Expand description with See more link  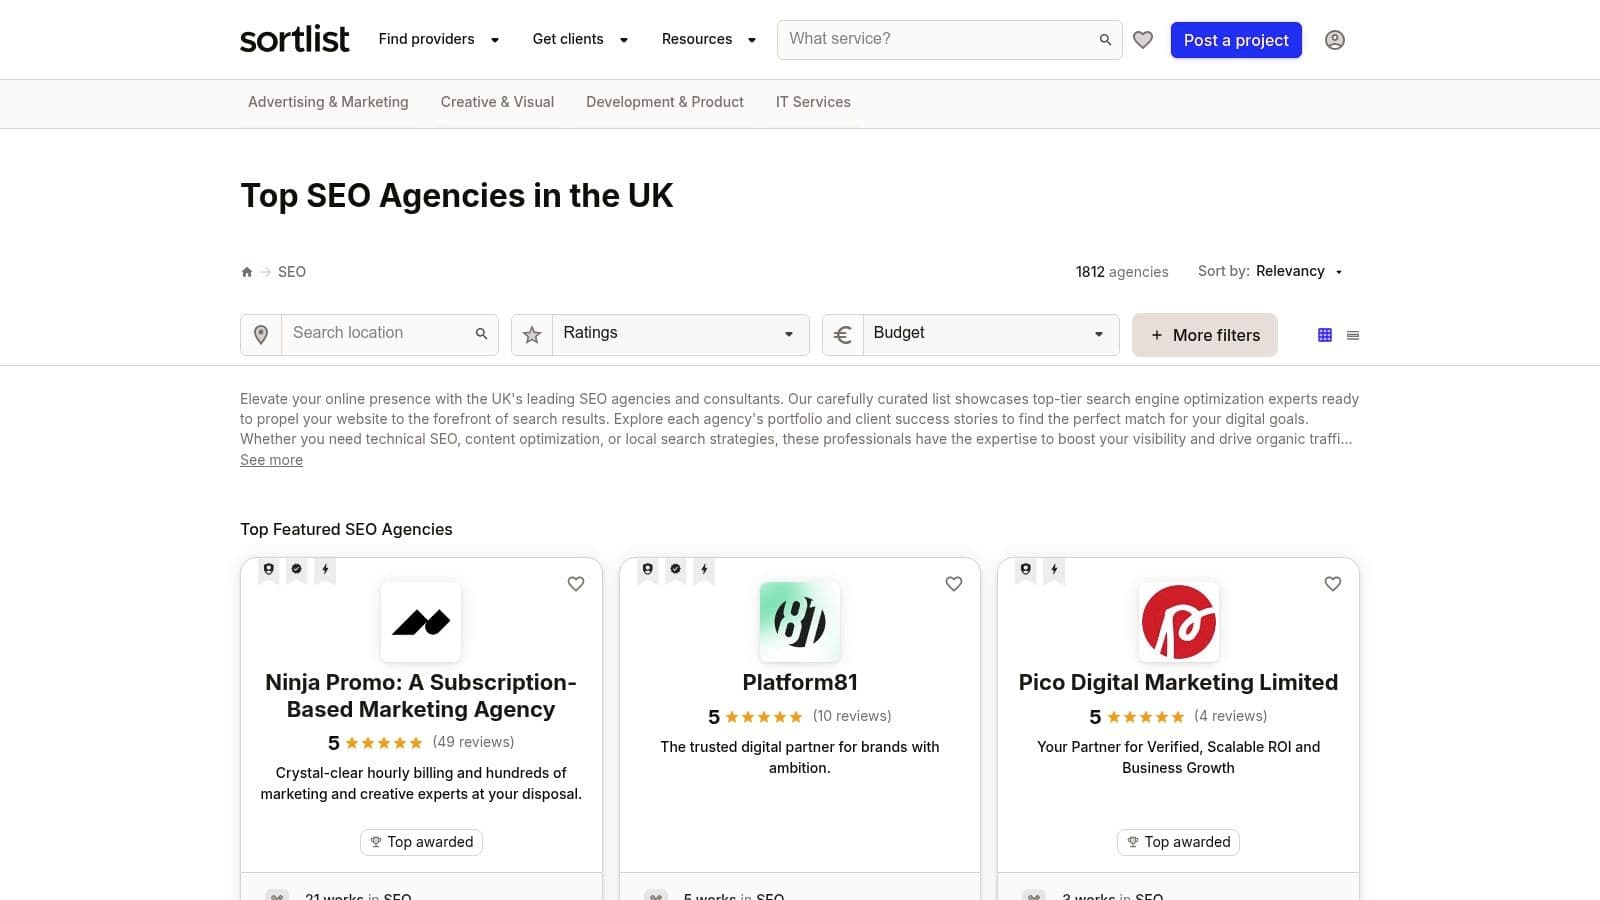coord(271,460)
